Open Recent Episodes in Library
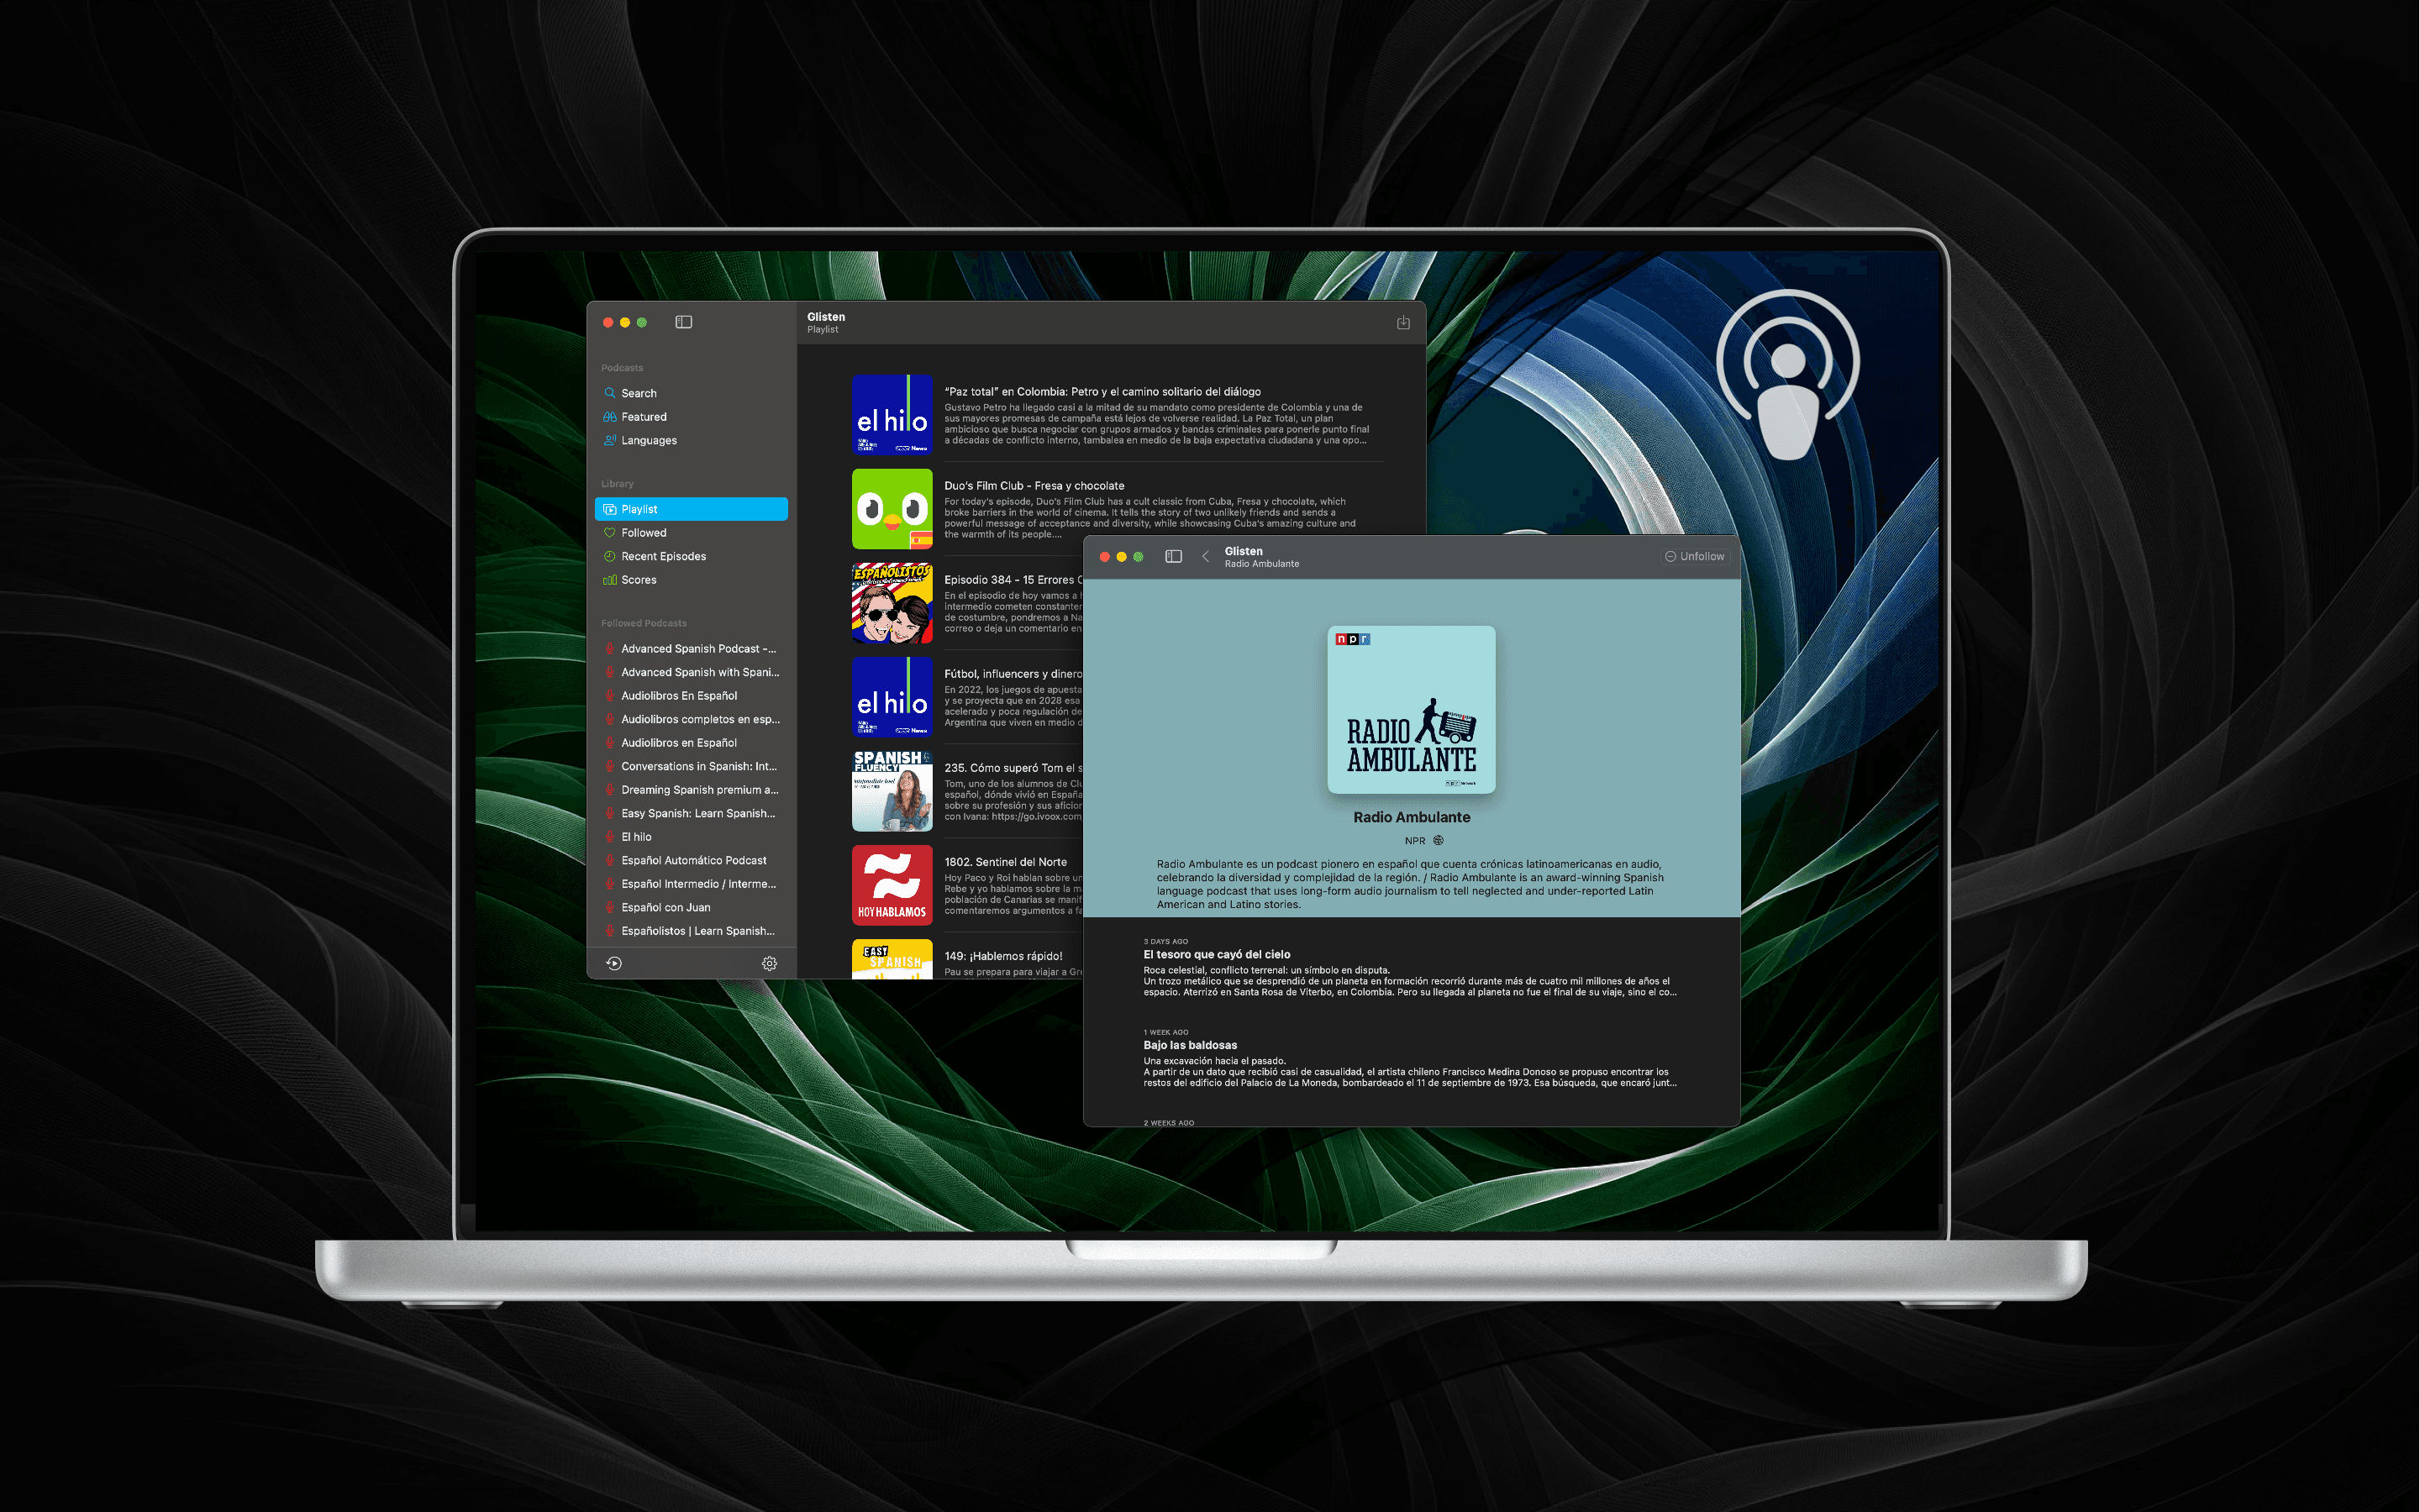Screen dimensions: 2420x1512 click(x=663, y=556)
